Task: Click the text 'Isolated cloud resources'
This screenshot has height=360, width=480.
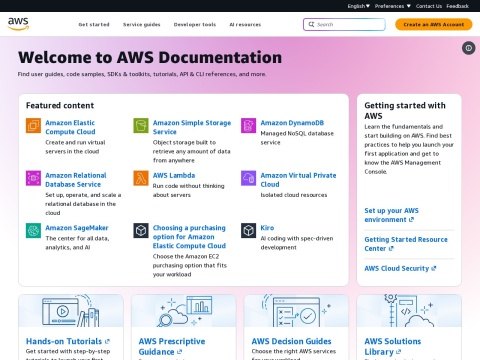Action: tap(294, 195)
